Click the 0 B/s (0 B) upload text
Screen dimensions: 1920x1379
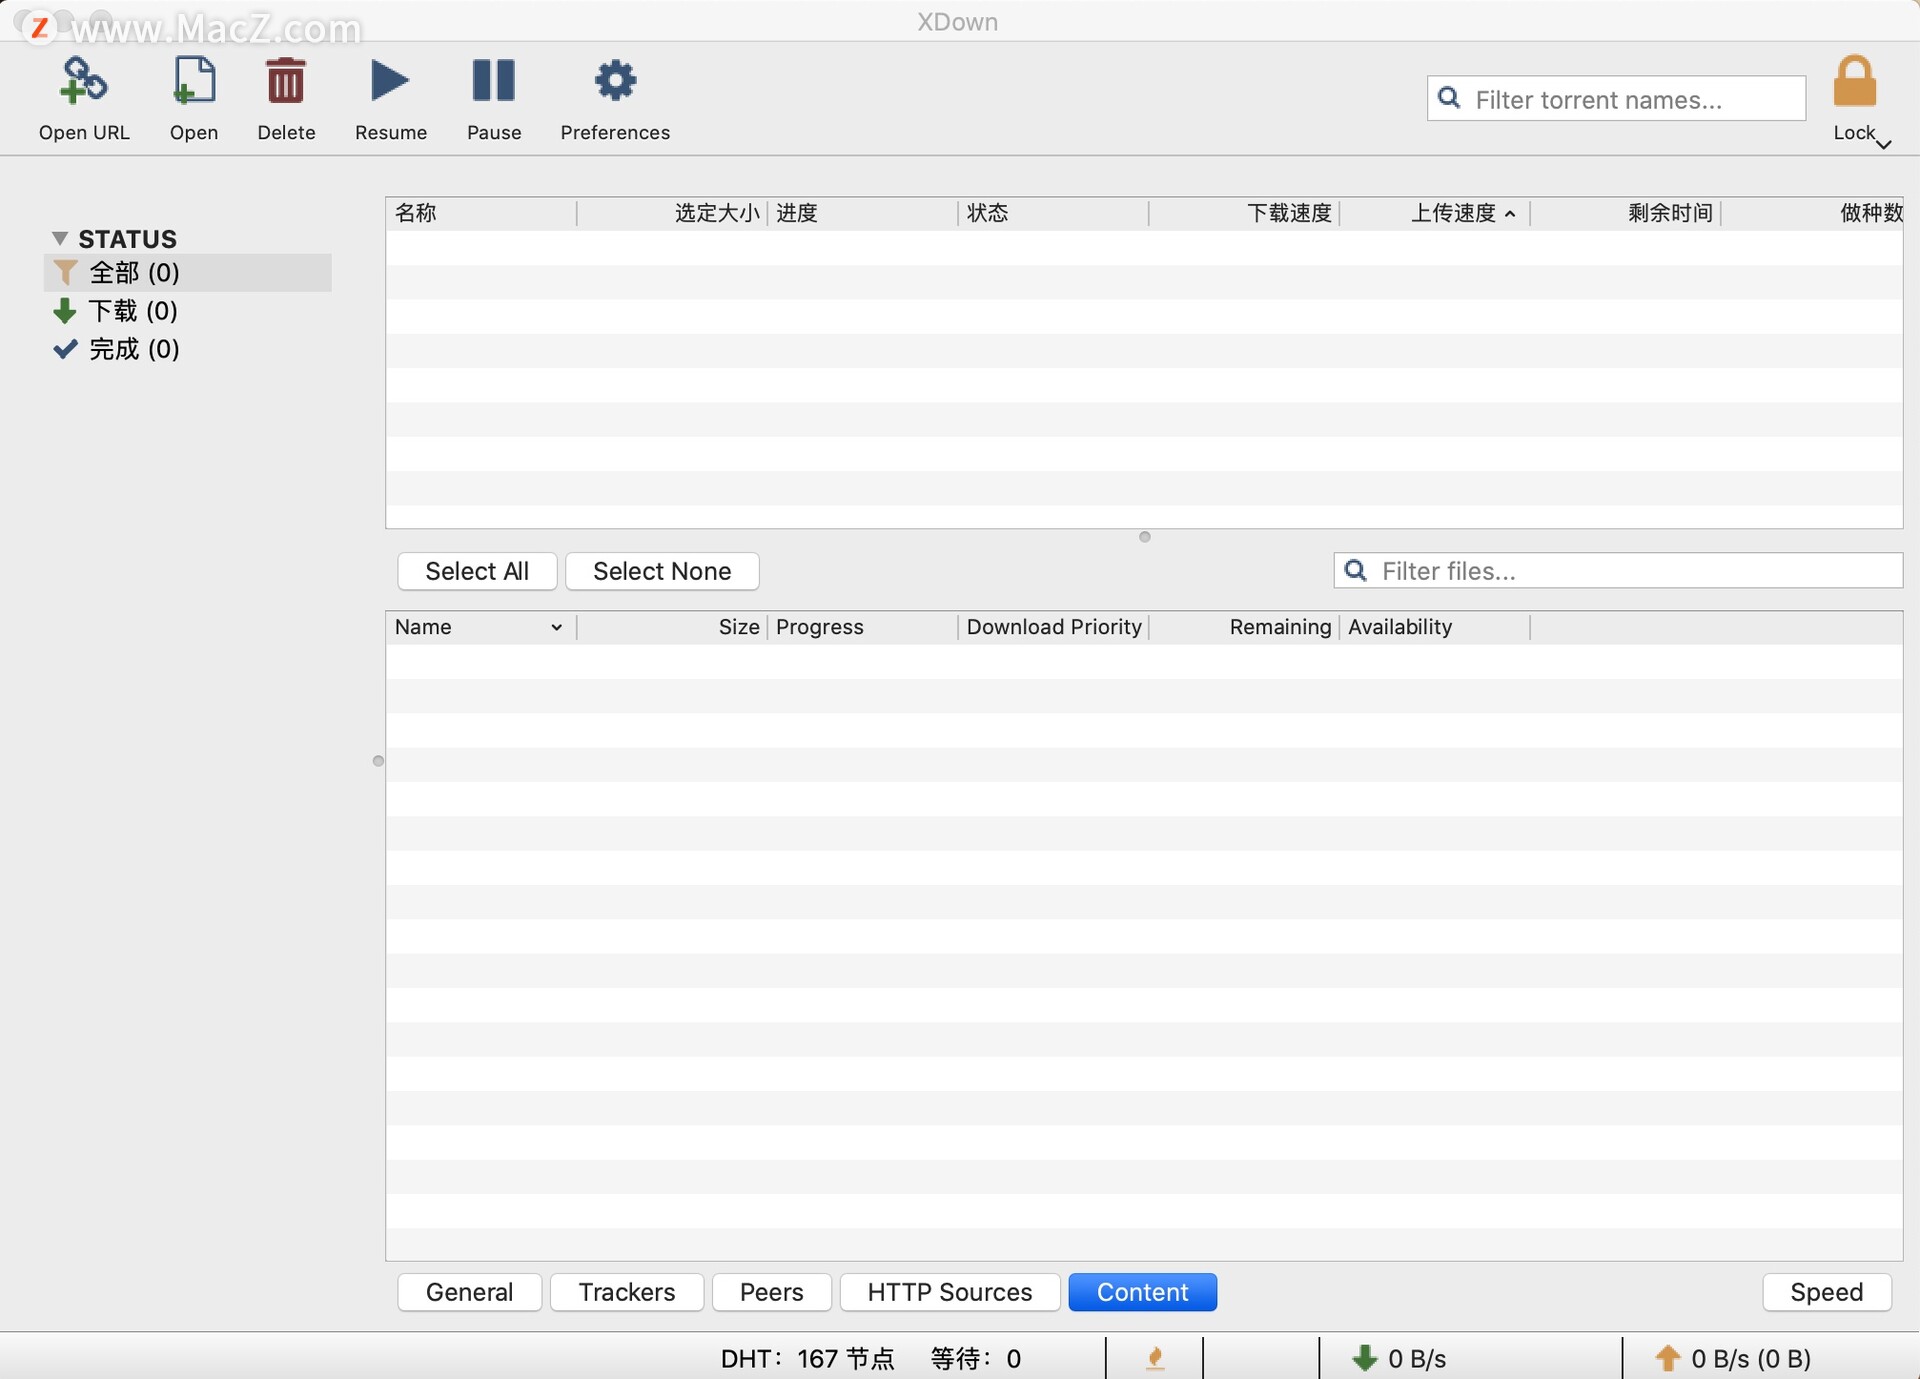(x=1751, y=1359)
